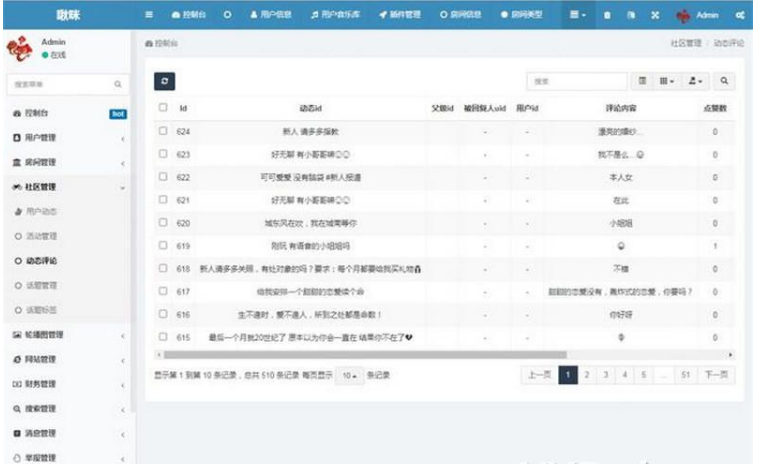Click the trash icon in top bar
The image size is (761, 464).
[x=607, y=16]
